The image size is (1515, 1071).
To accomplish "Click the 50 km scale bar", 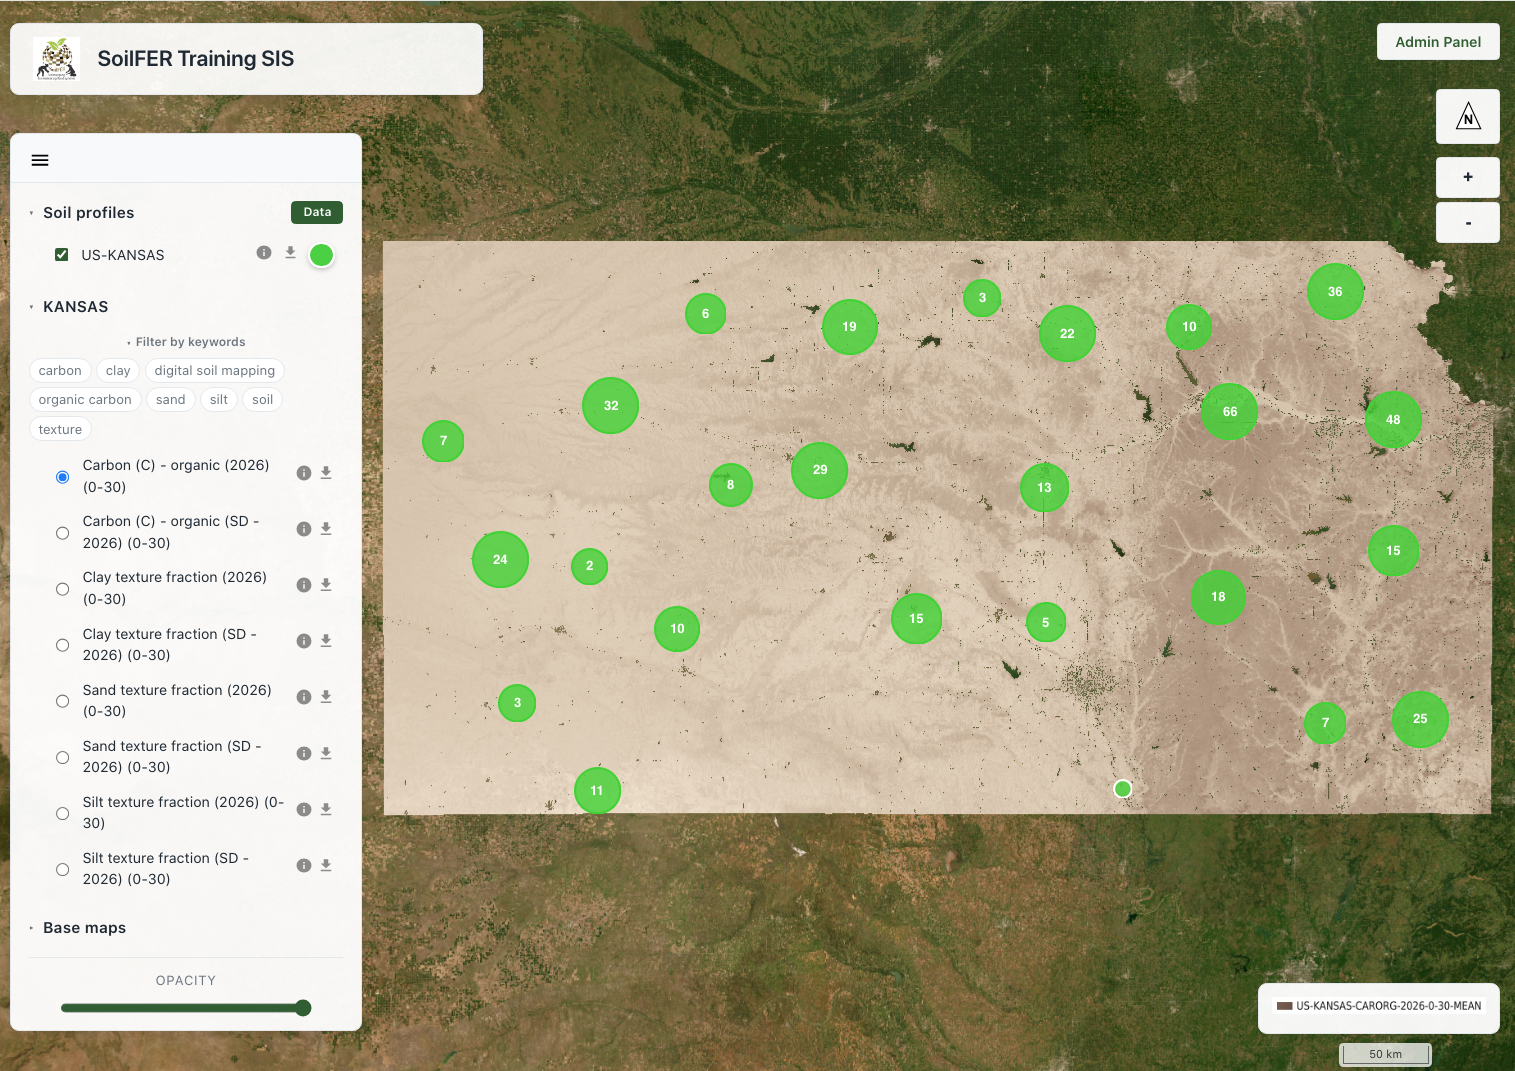I will [1385, 1054].
